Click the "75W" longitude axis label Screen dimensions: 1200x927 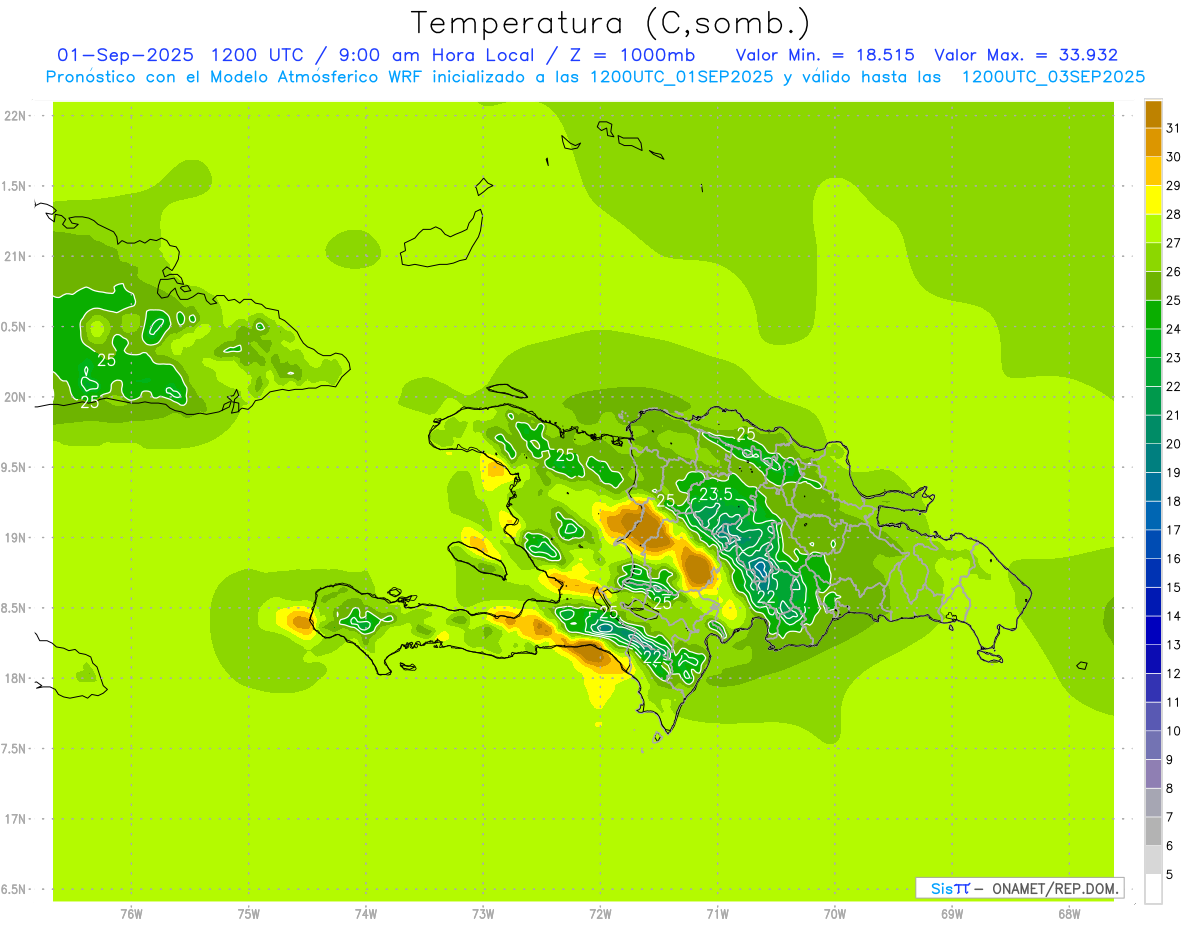[x=249, y=914]
